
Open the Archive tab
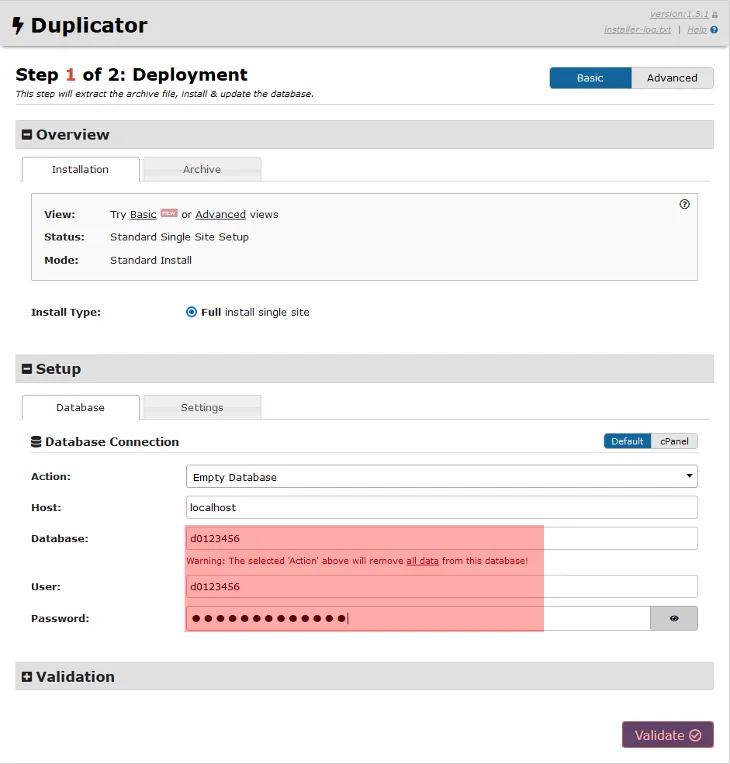coord(202,169)
